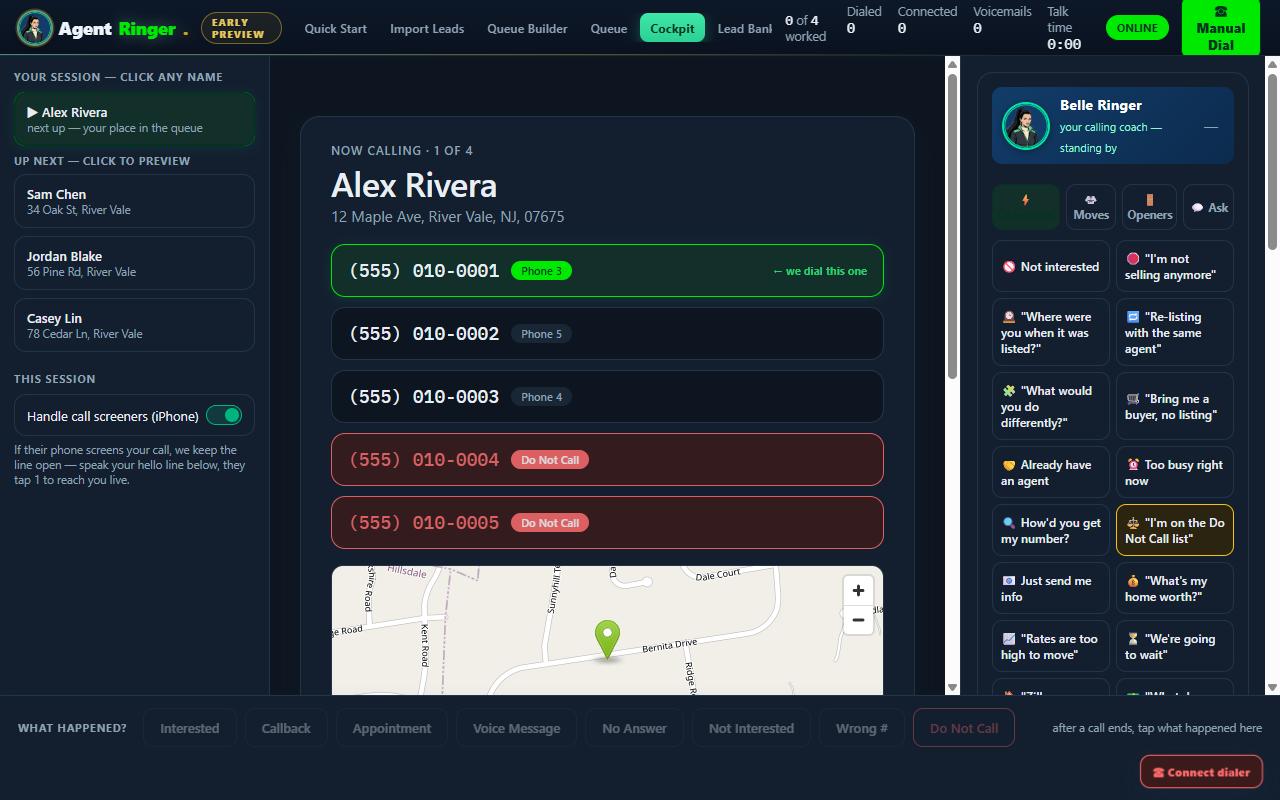The height and width of the screenshot is (800, 1280).
Task: Zoom out on the map
Action: click(858, 620)
